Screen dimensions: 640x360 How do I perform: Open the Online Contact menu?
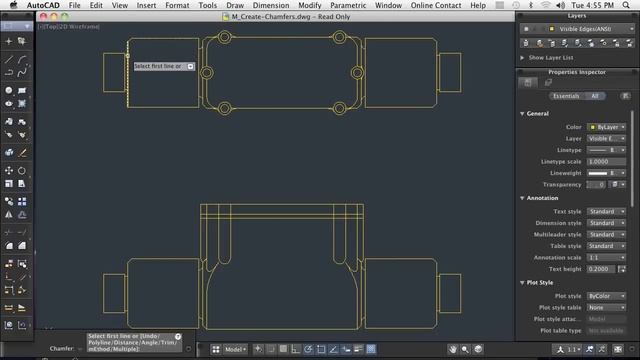coord(436,5)
